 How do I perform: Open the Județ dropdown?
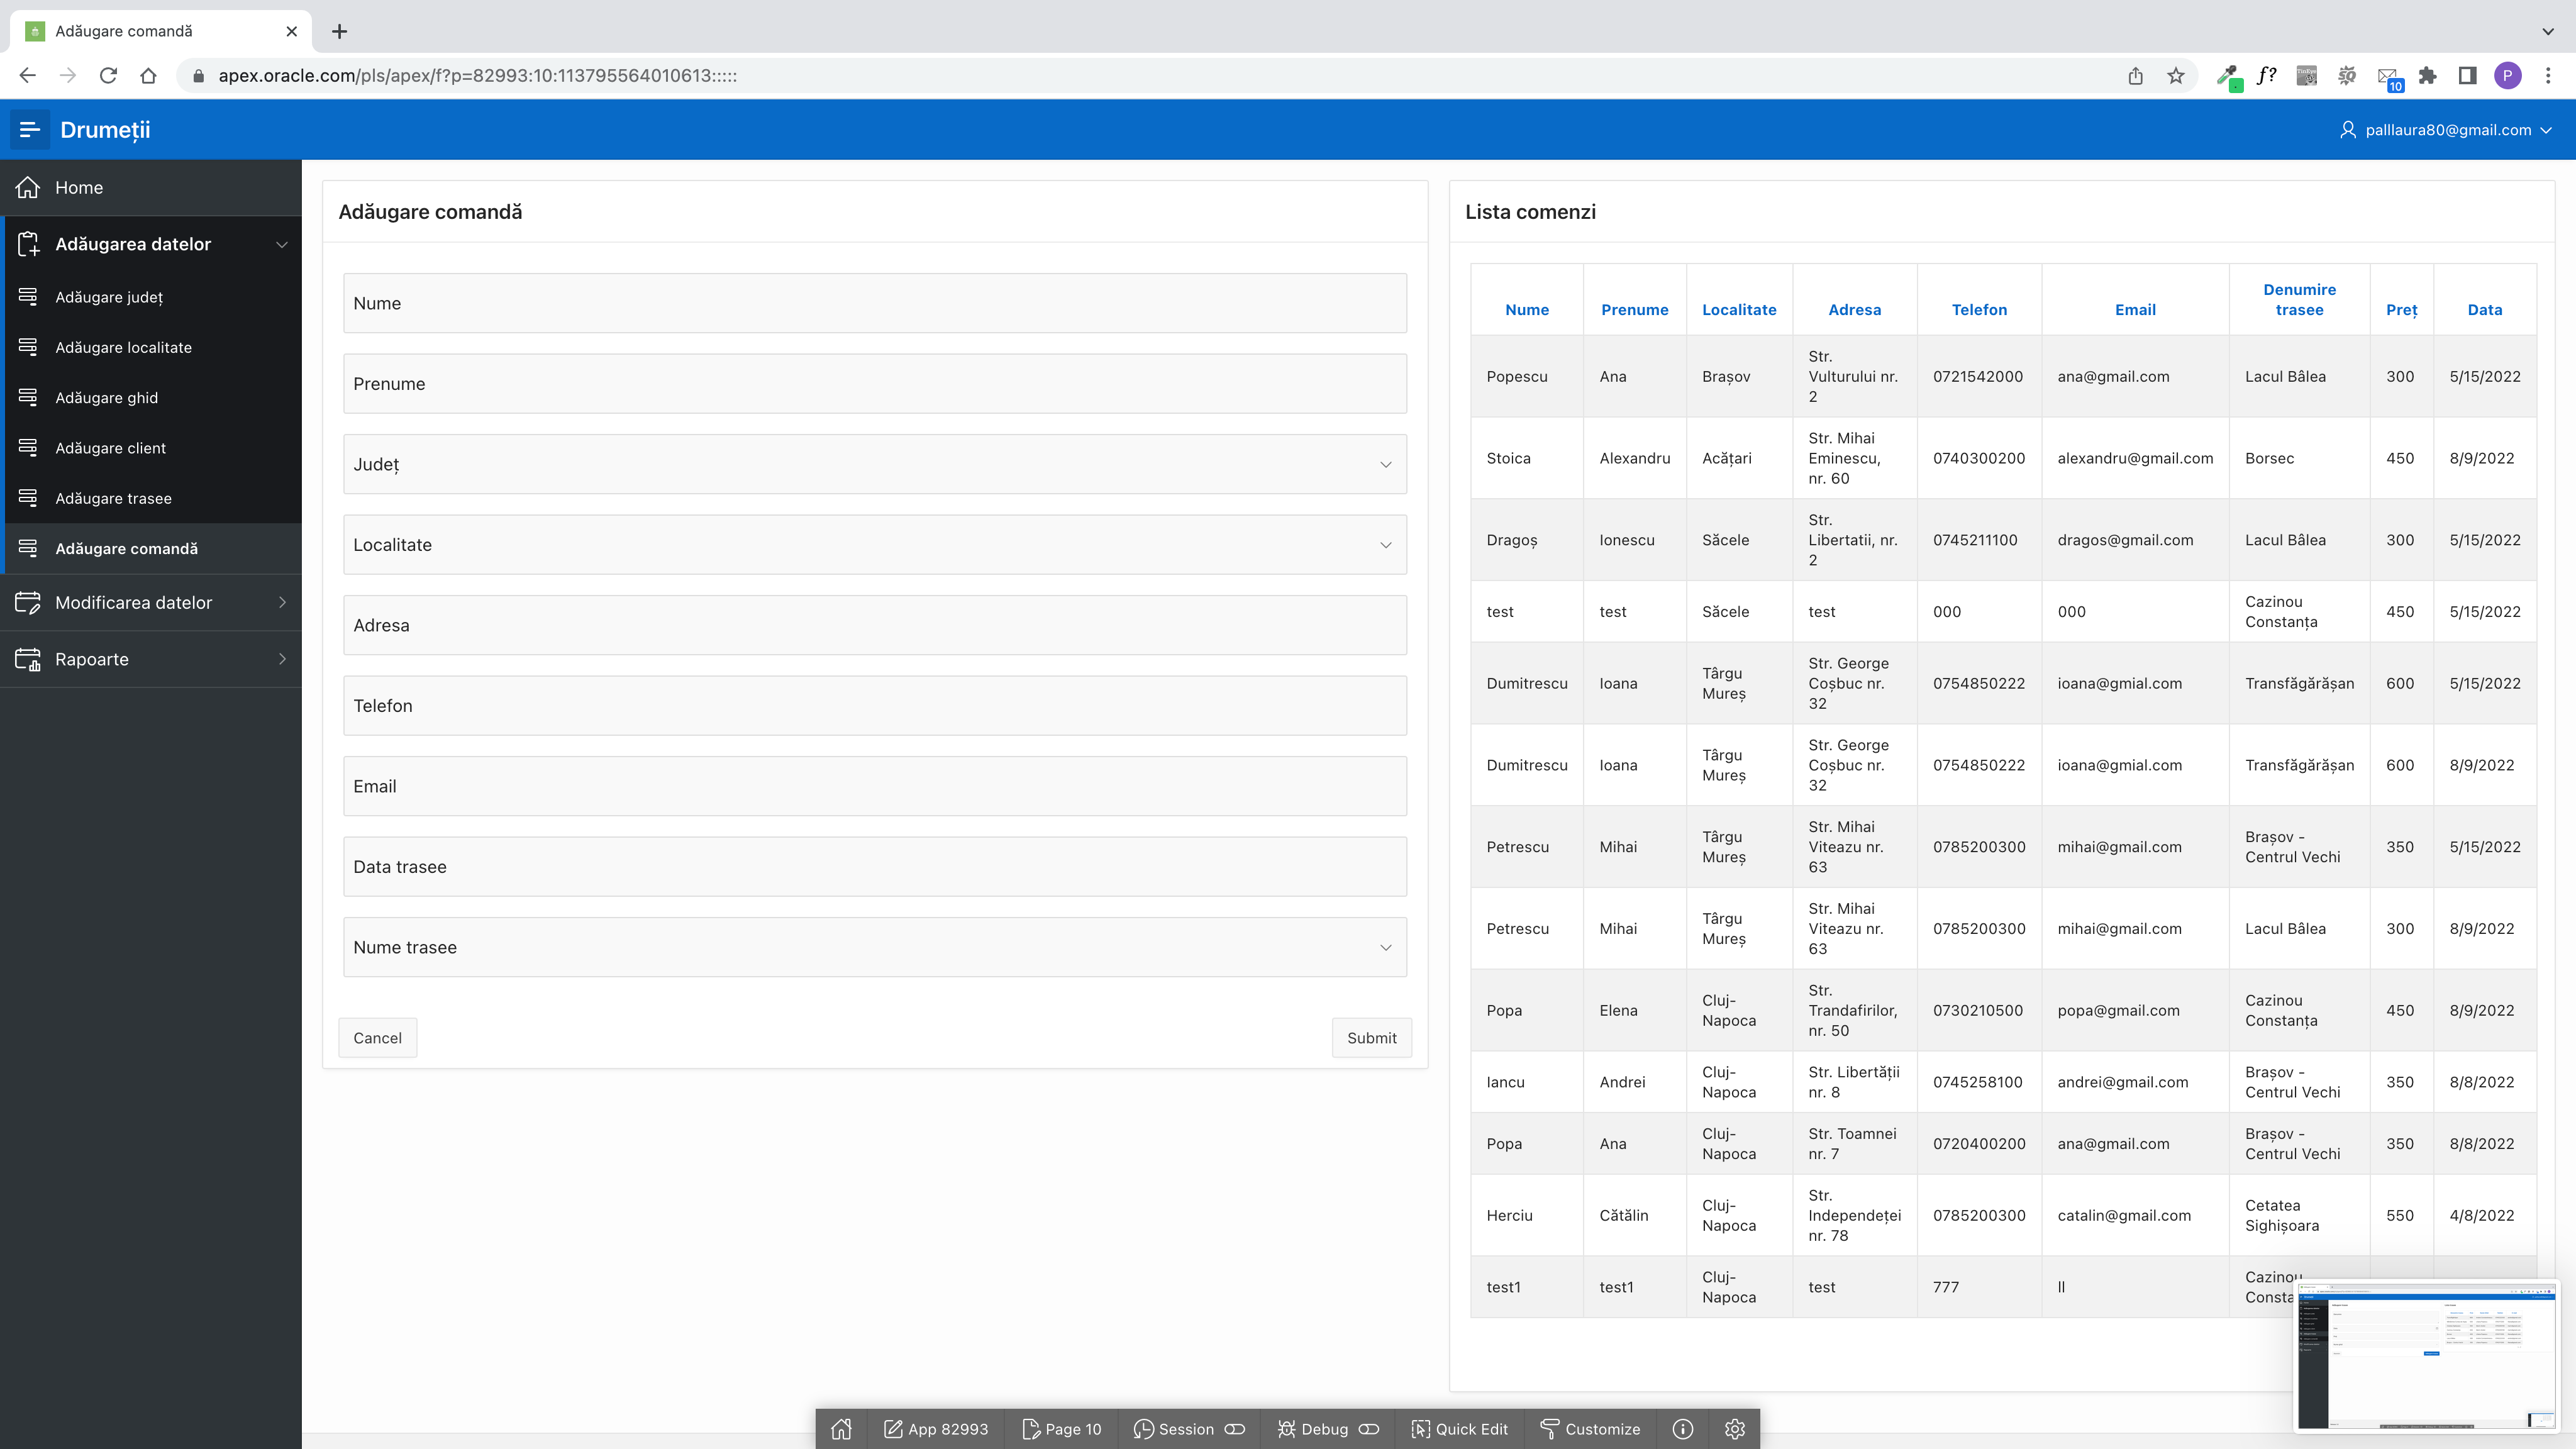[x=1386, y=464]
